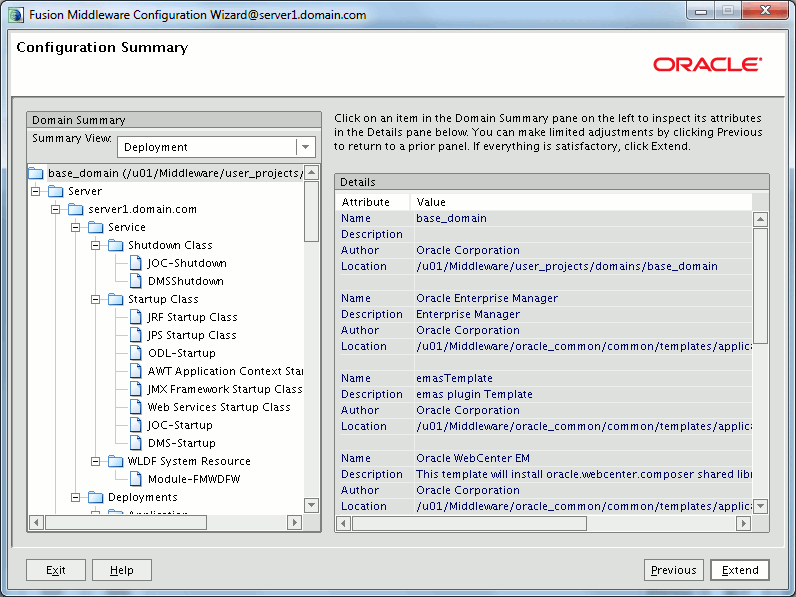
Task: Collapse the Startup Class node
Action: point(95,299)
